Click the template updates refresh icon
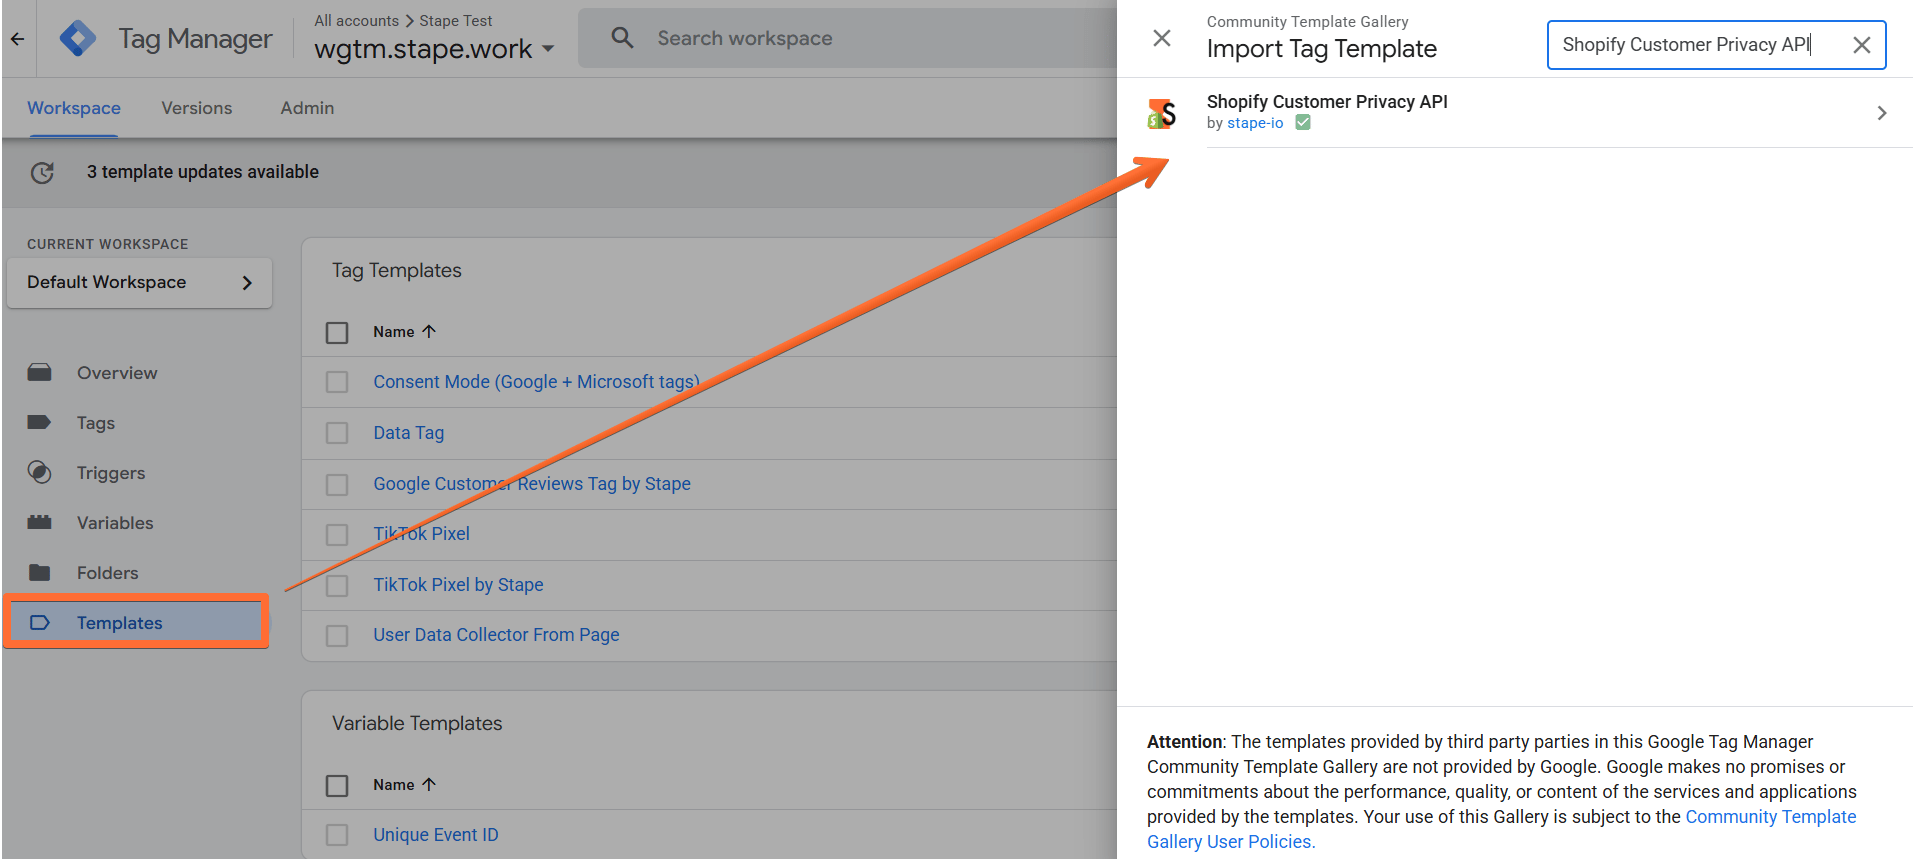Image resolution: width=1913 pixels, height=859 pixels. coord(42,172)
